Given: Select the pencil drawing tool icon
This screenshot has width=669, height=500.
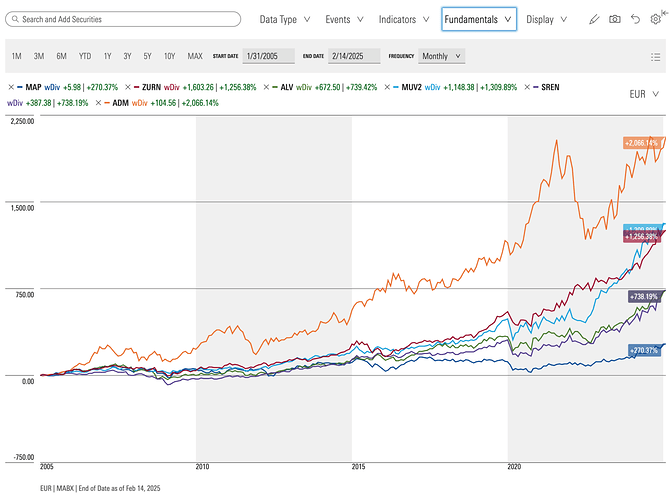Looking at the screenshot, I should point(594,20).
